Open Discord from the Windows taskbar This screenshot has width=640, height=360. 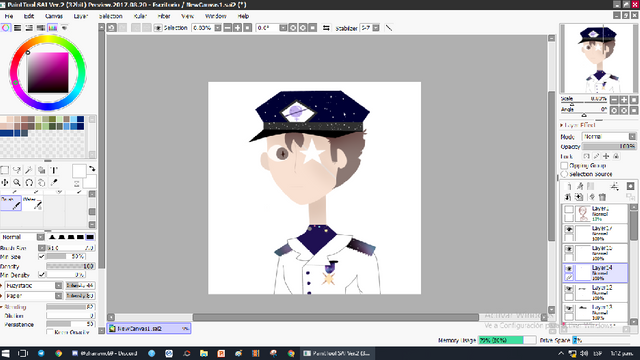coord(104,353)
